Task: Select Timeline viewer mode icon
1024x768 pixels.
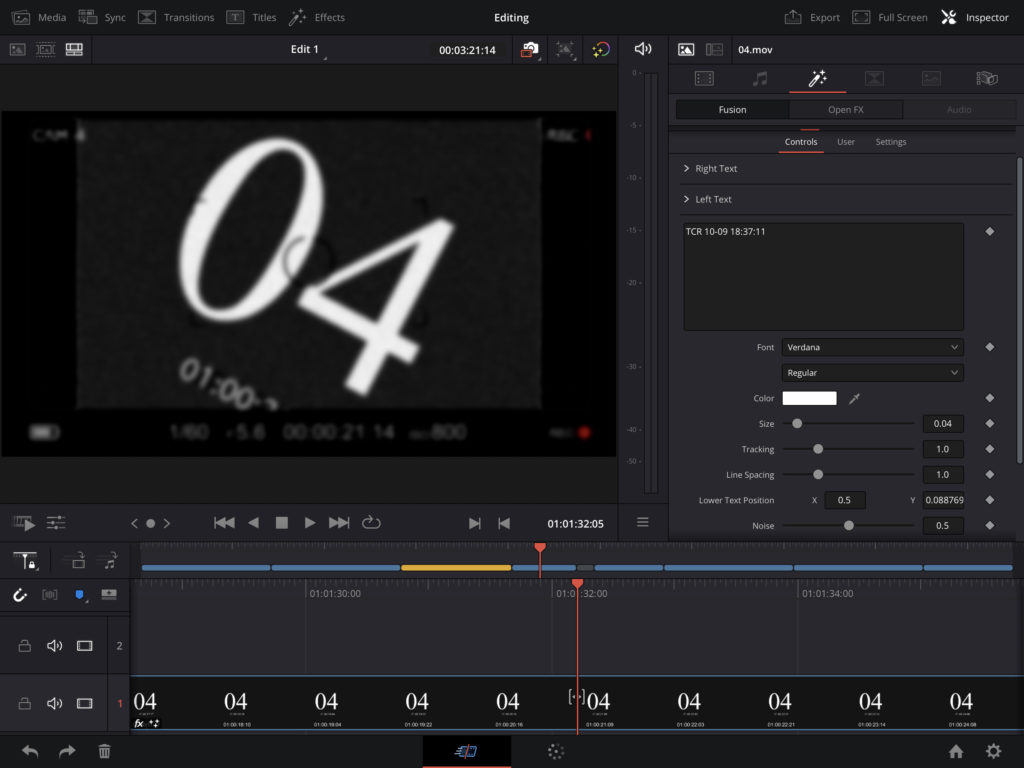Action: pyautogui.click(x=74, y=50)
